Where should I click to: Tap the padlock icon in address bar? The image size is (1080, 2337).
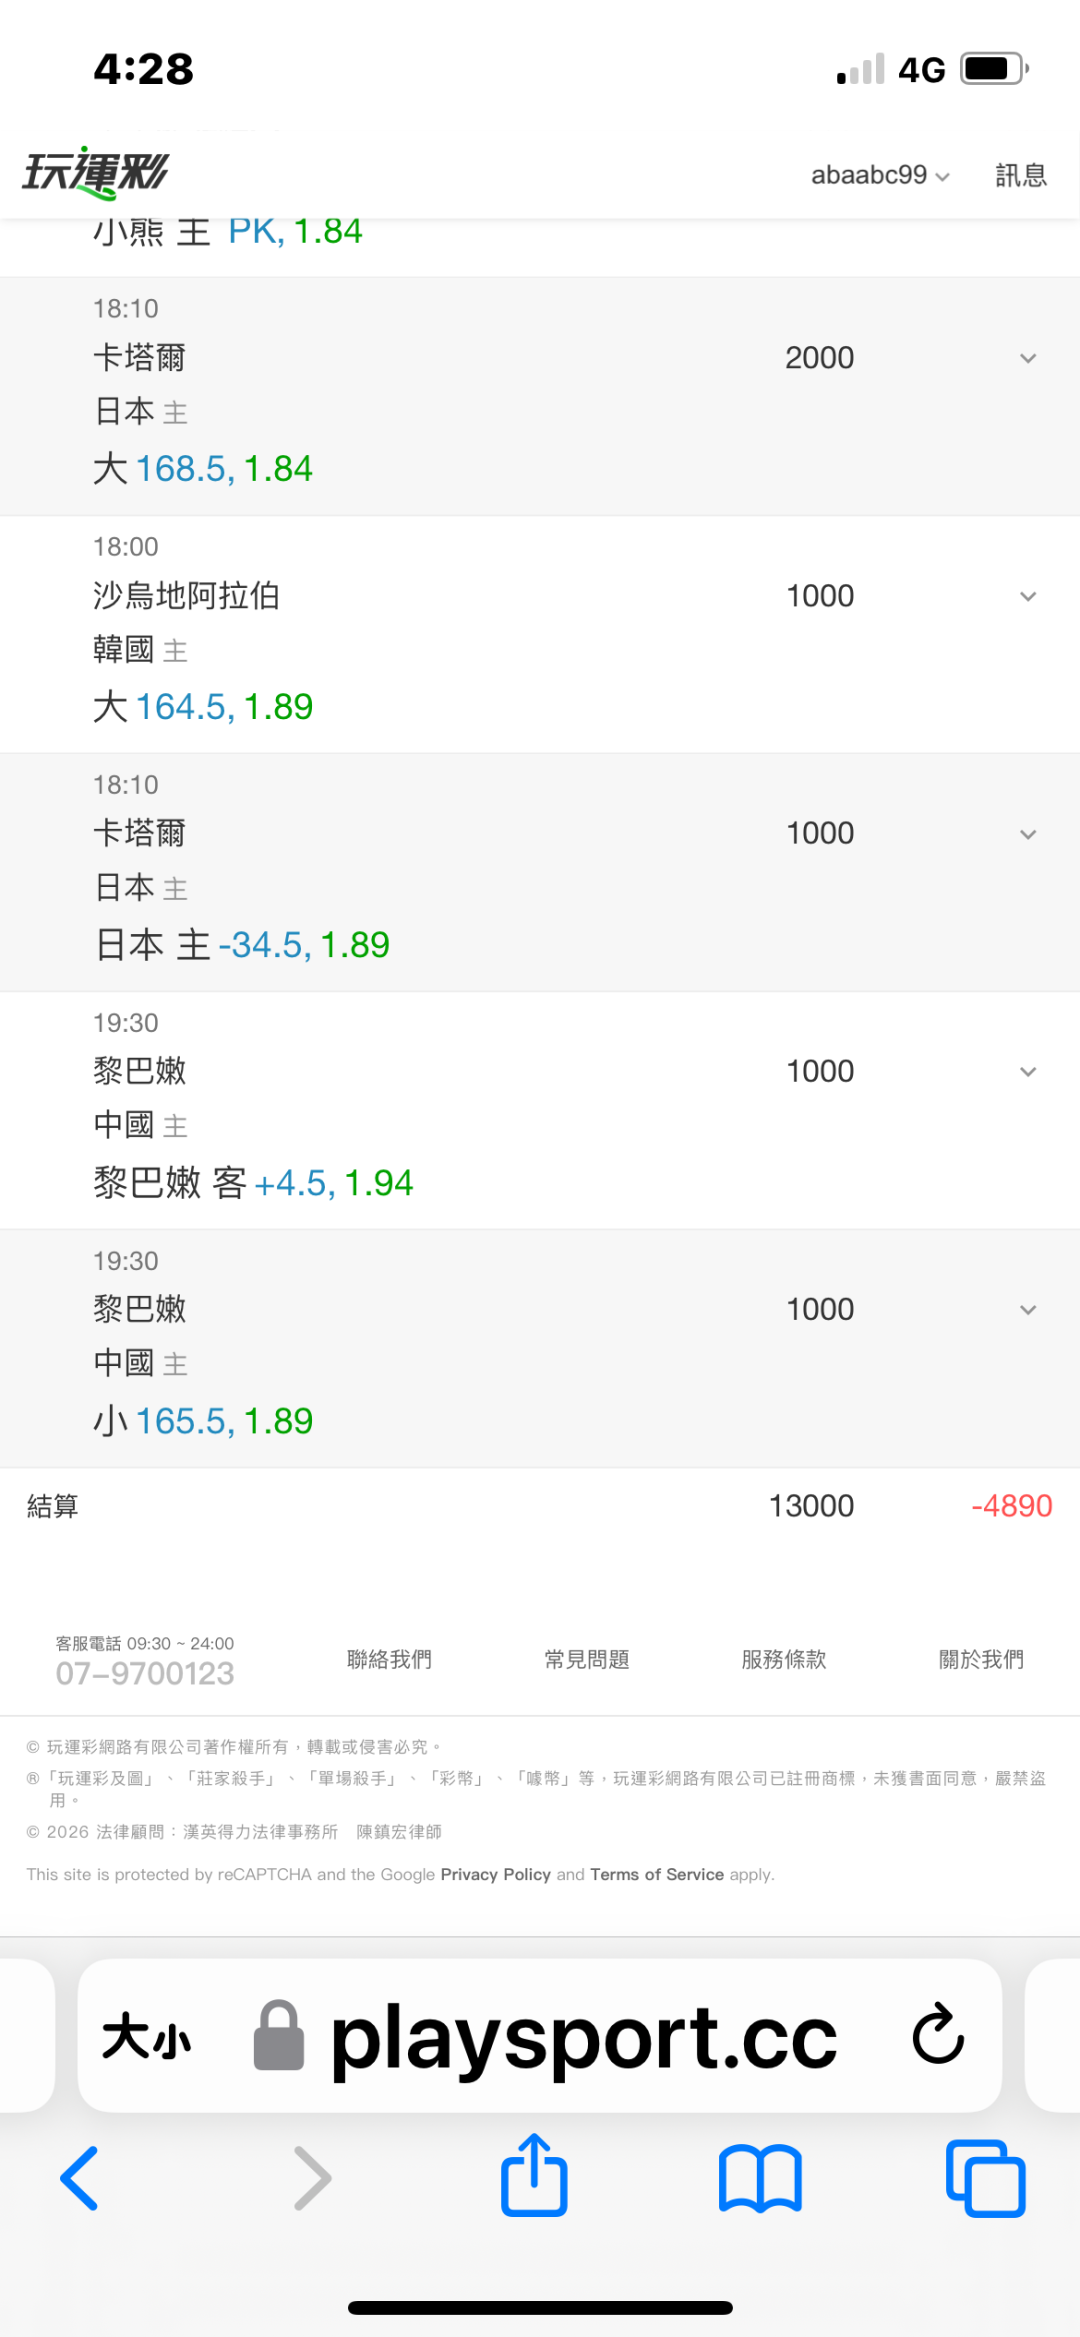coord(279,2035)
